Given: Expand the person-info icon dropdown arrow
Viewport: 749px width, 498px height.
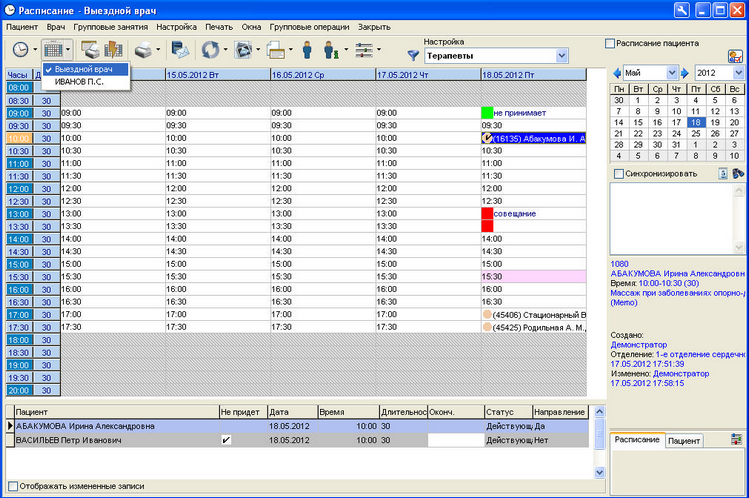Looking at the screenshot, I should coord(346,50).
